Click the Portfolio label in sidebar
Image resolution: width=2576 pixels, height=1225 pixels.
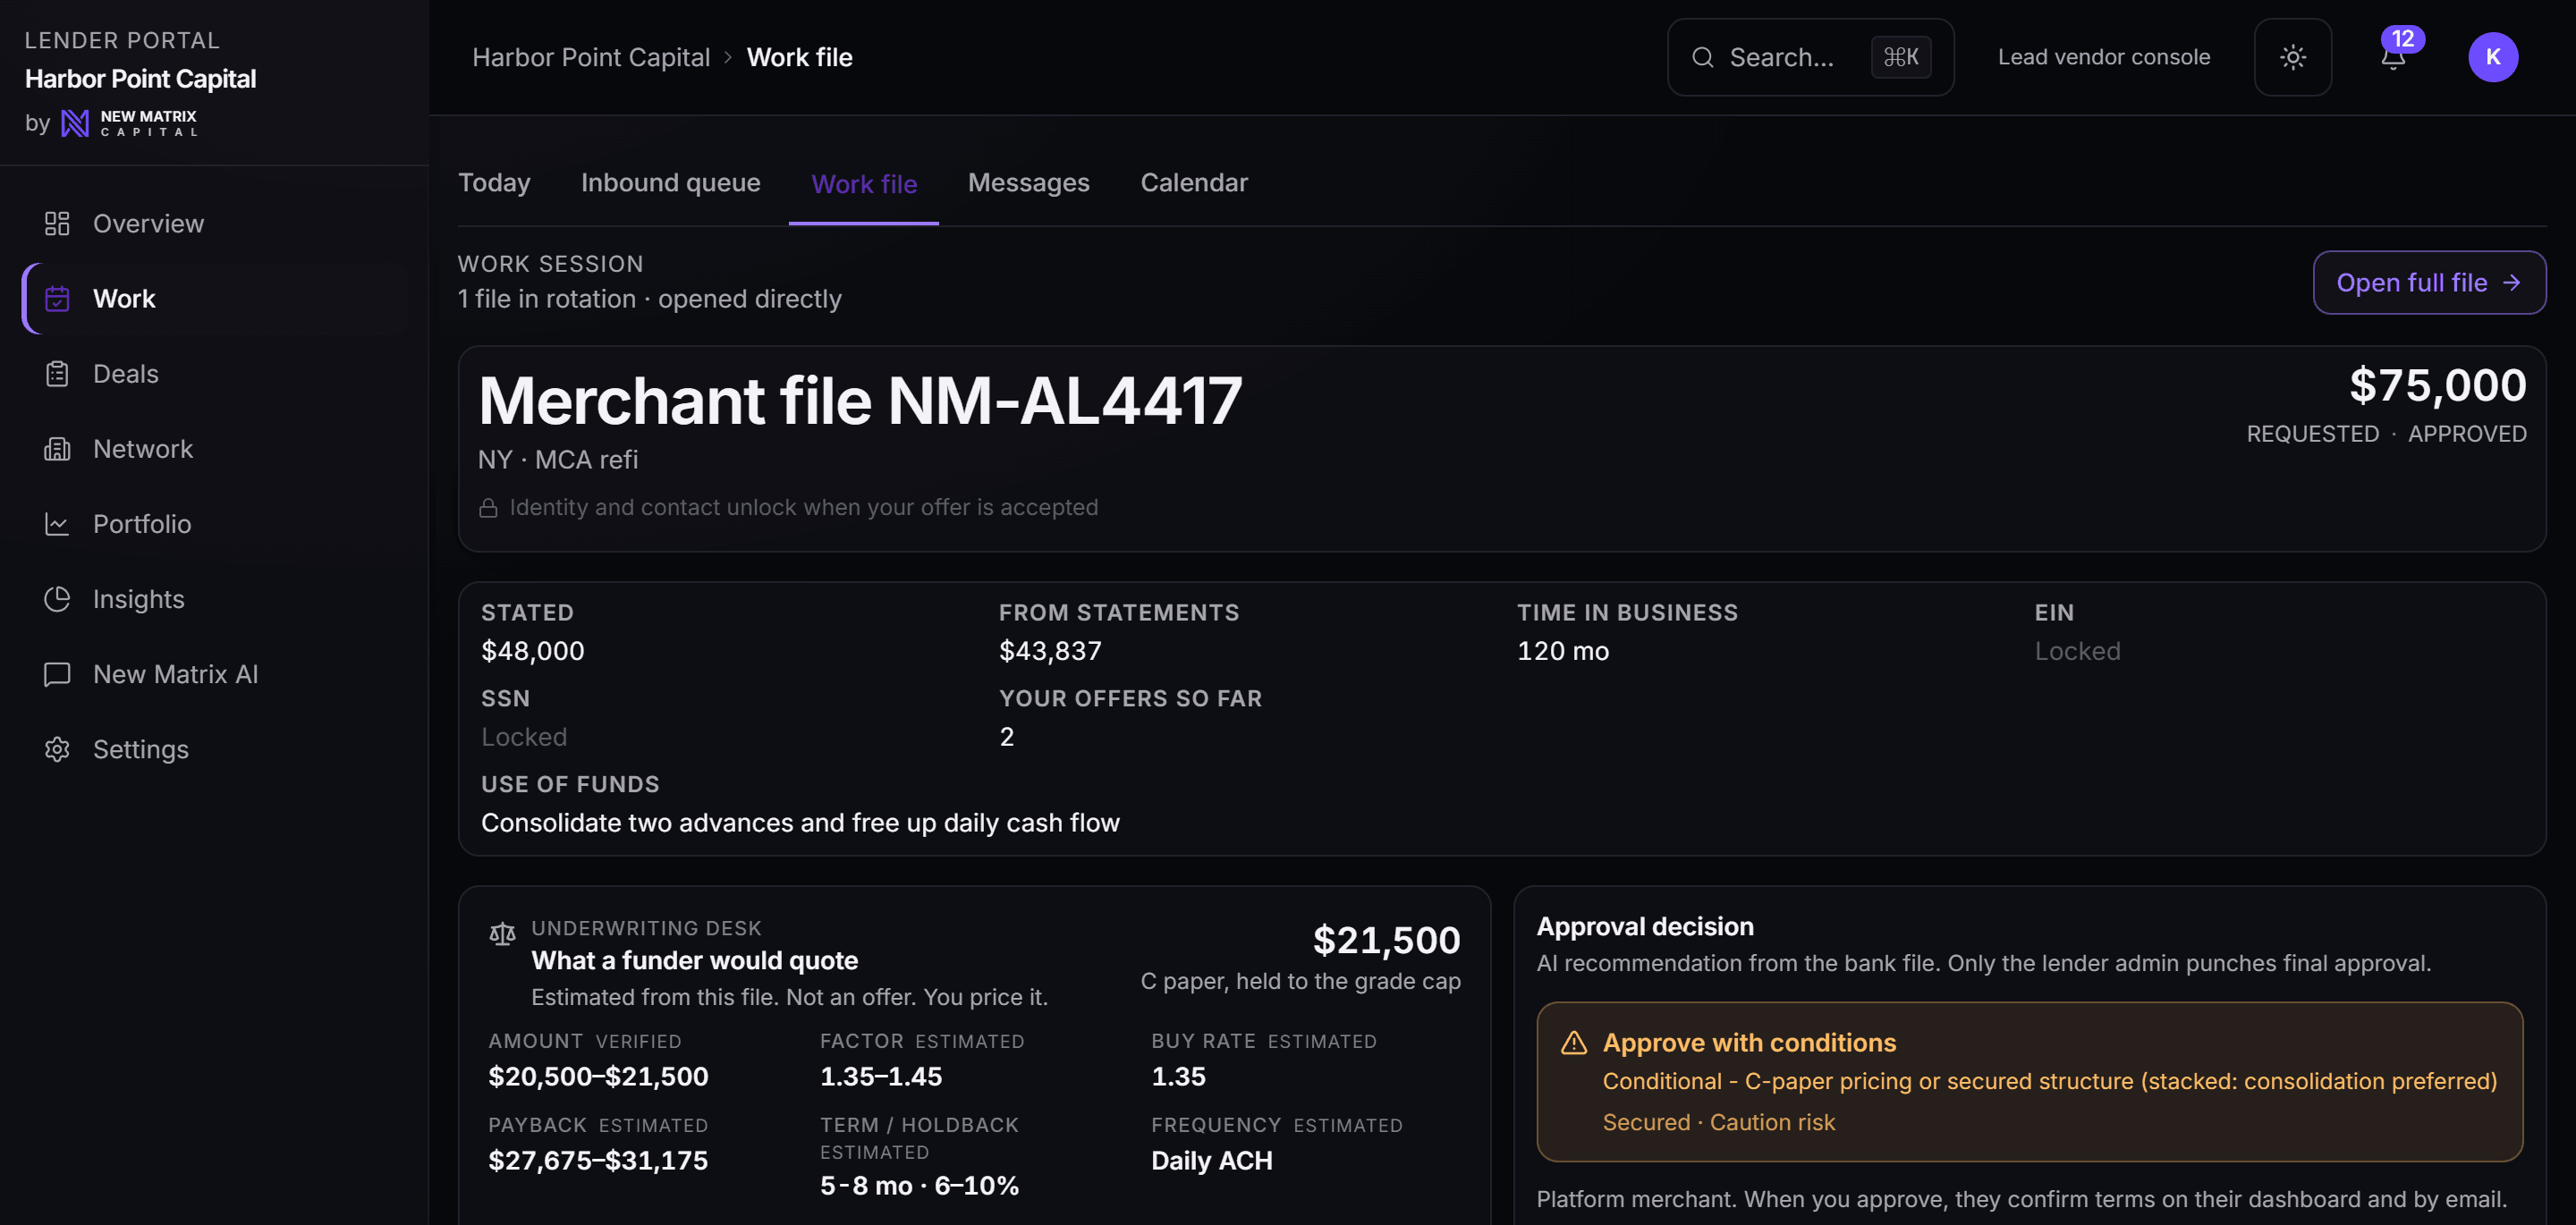[x=141, y=523]
